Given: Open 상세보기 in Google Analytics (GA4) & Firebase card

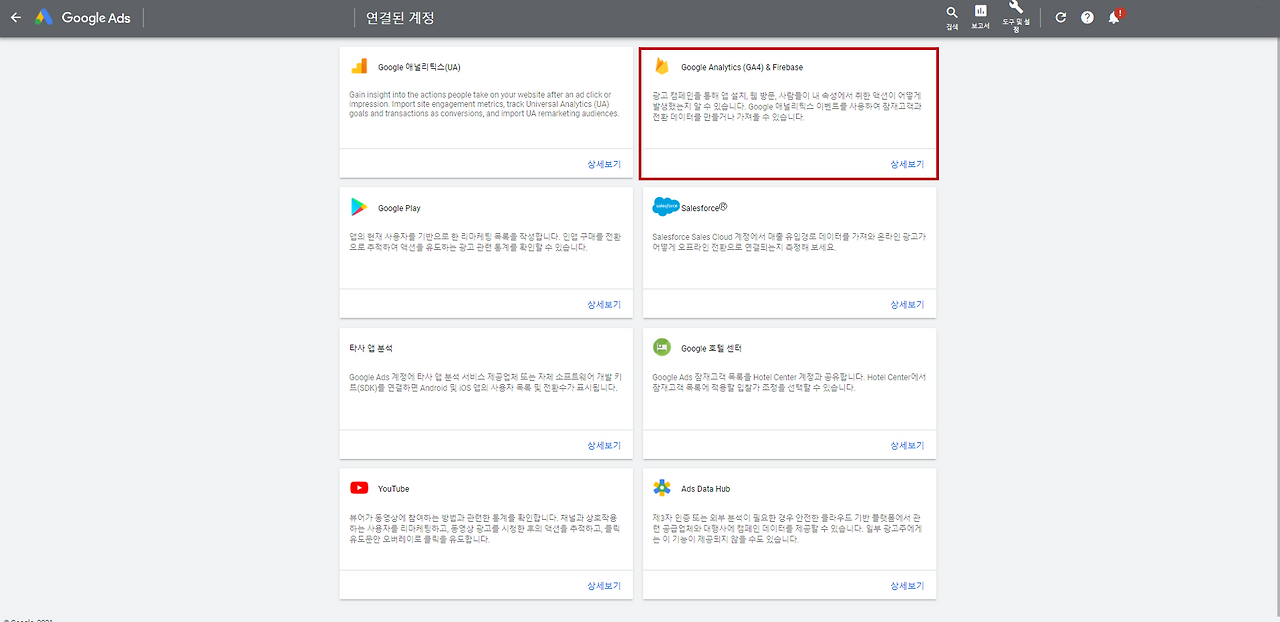Looking at the screenshot, I should (x=907, y=164).
